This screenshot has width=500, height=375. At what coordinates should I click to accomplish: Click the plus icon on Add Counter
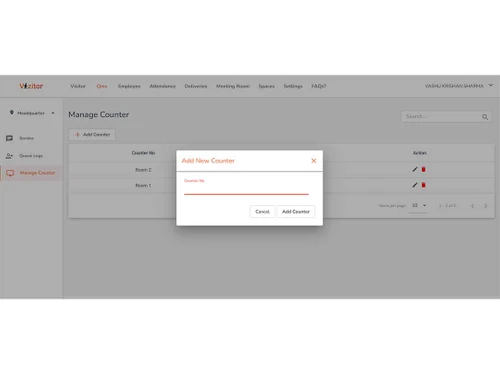(77, 134)
